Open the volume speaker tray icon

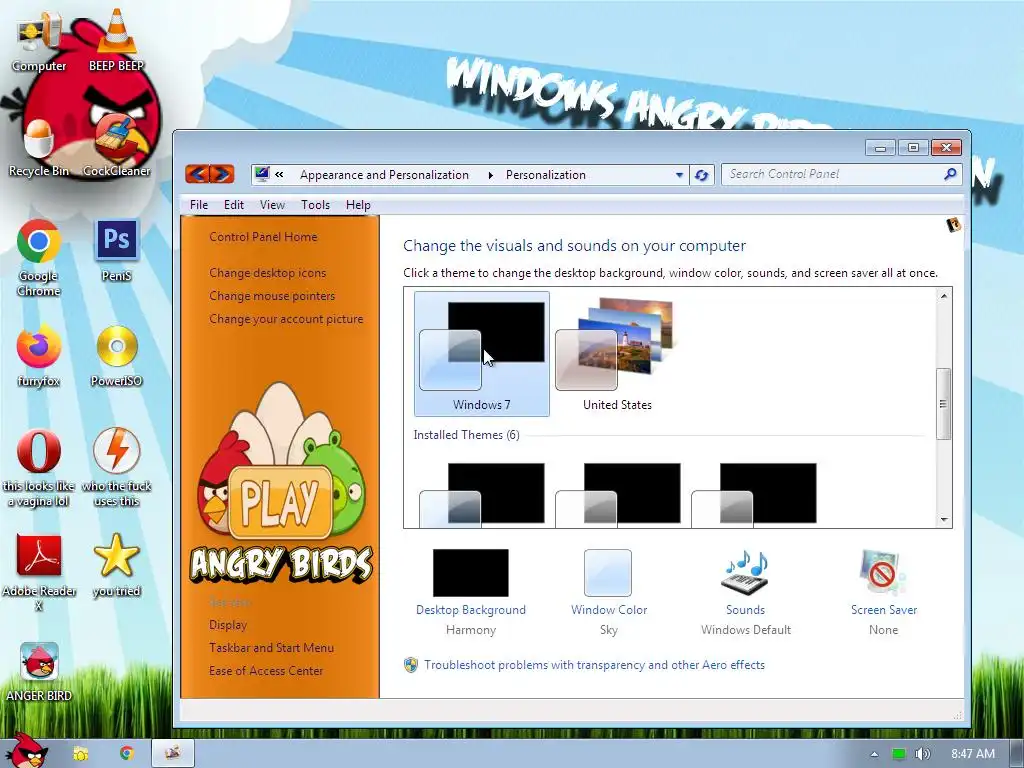point(922,754)
